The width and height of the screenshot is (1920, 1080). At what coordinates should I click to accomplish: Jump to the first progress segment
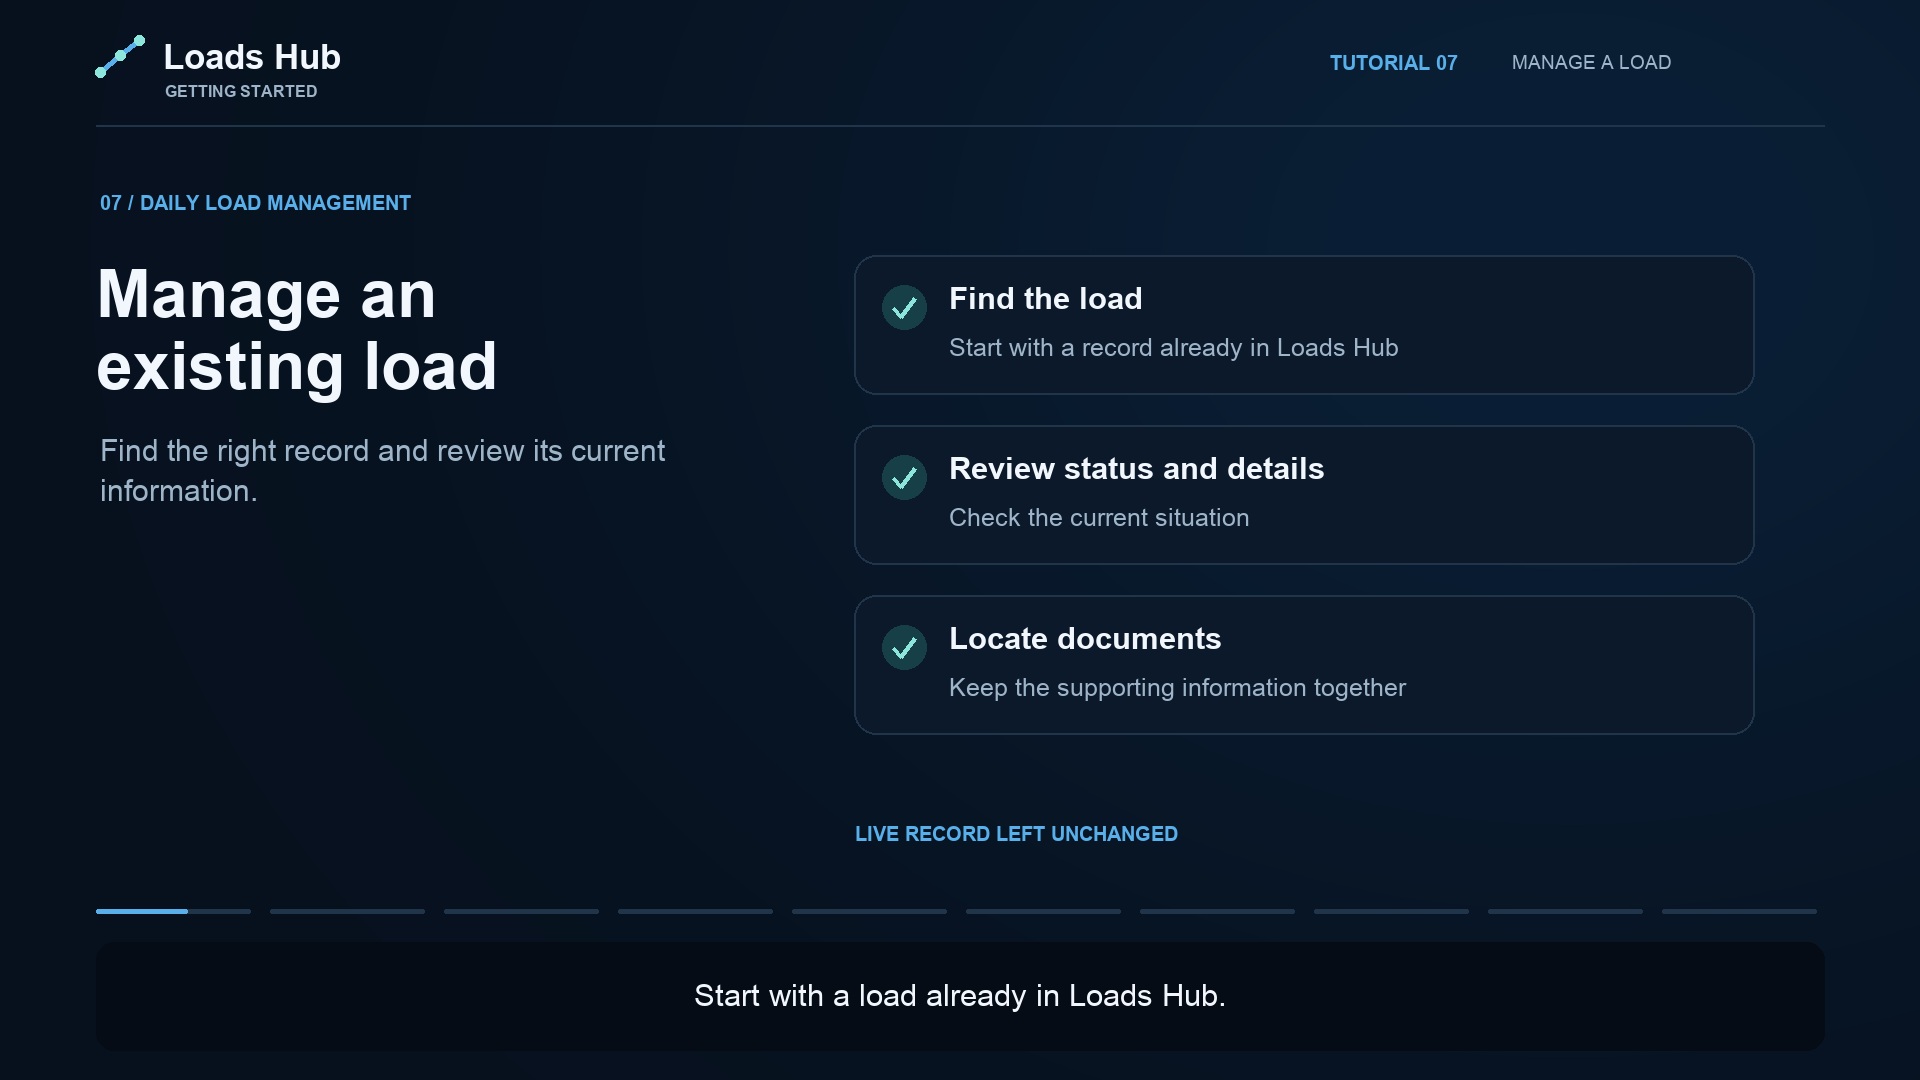pyautogui.click(x=173, y=911)
